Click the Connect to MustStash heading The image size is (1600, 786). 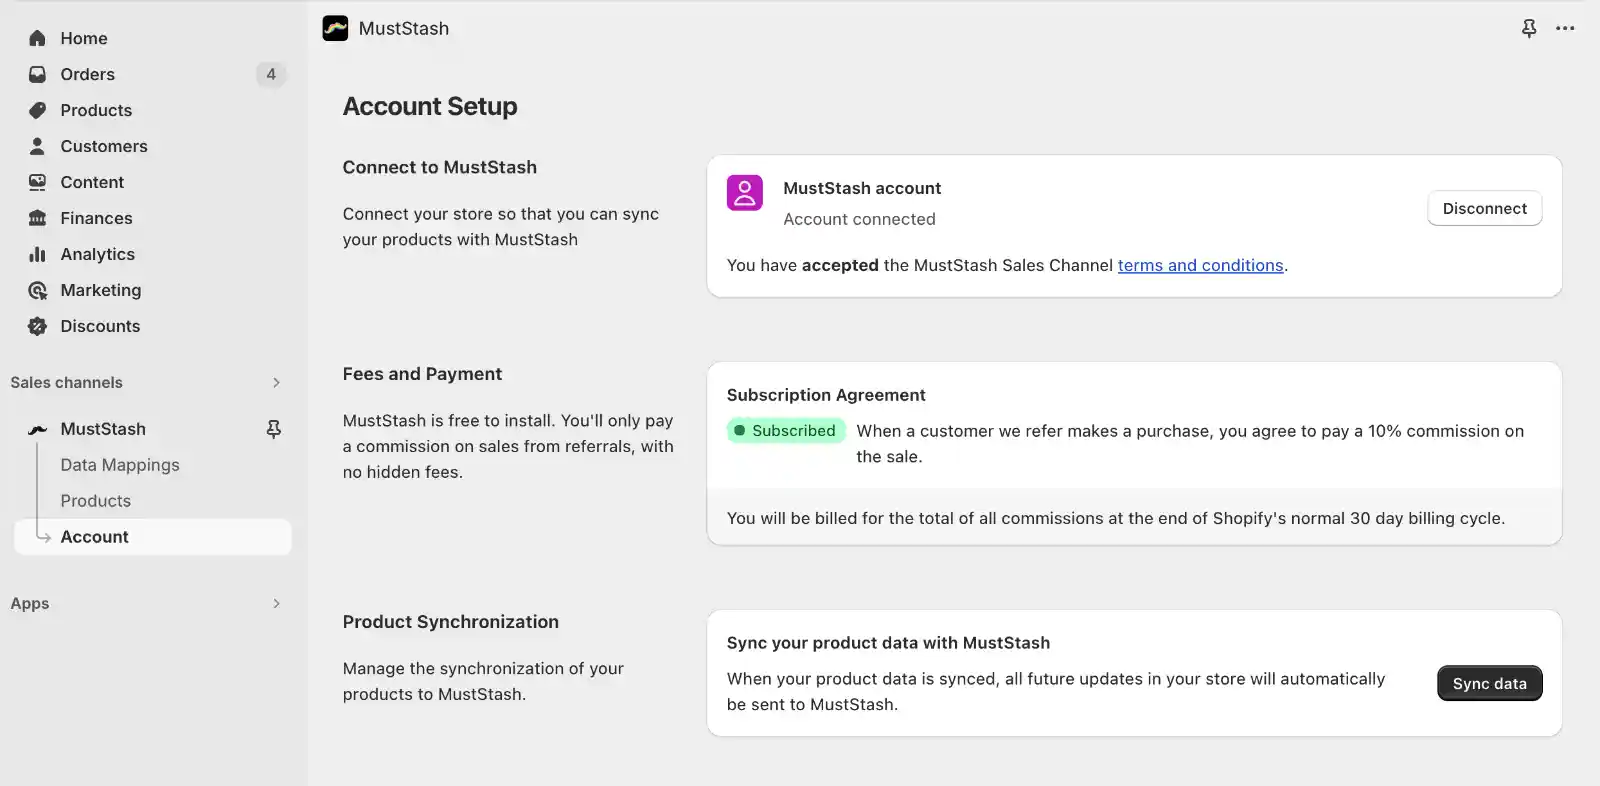click(440, 167)
